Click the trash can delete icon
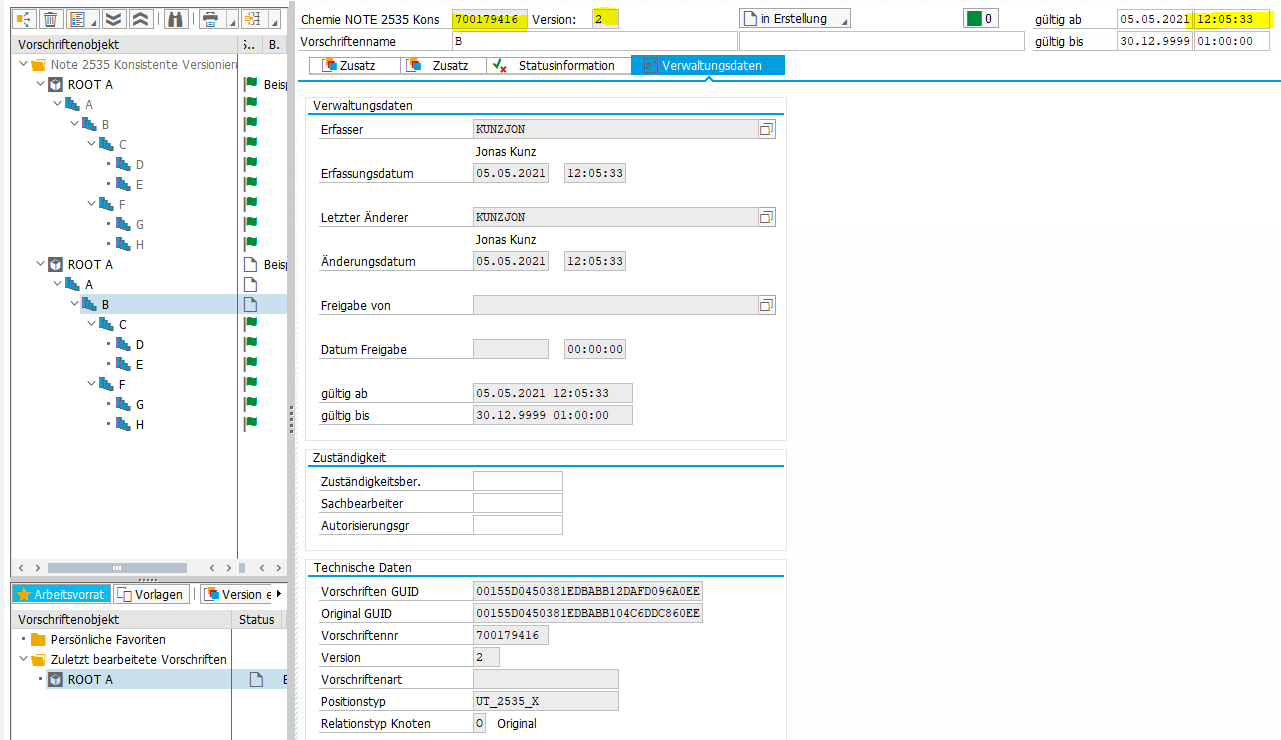The height and width of the screenshot is (740, 1281). [49, 19]
